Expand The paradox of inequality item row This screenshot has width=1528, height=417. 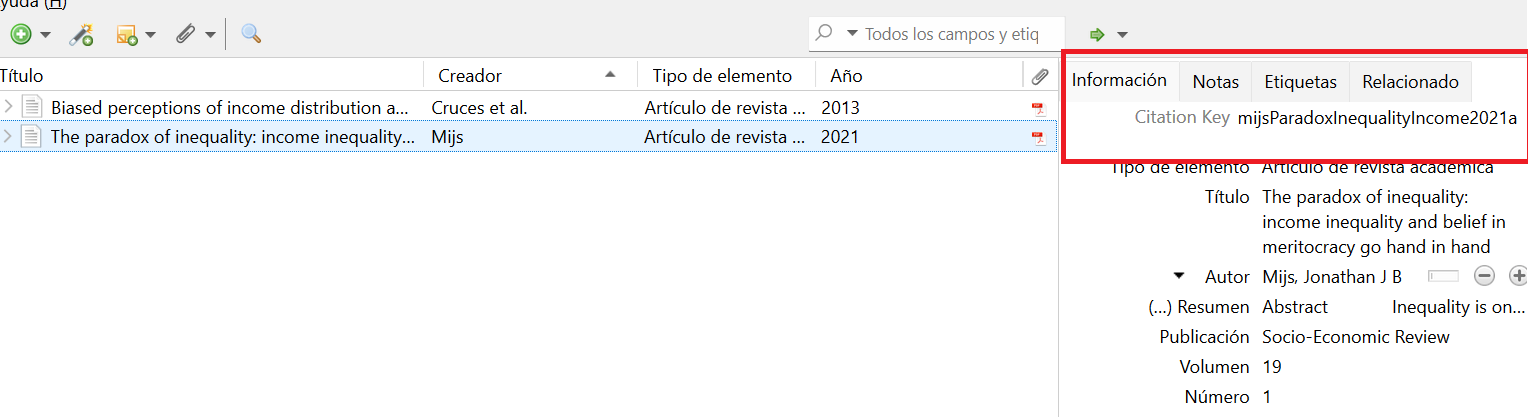[9, 137]
